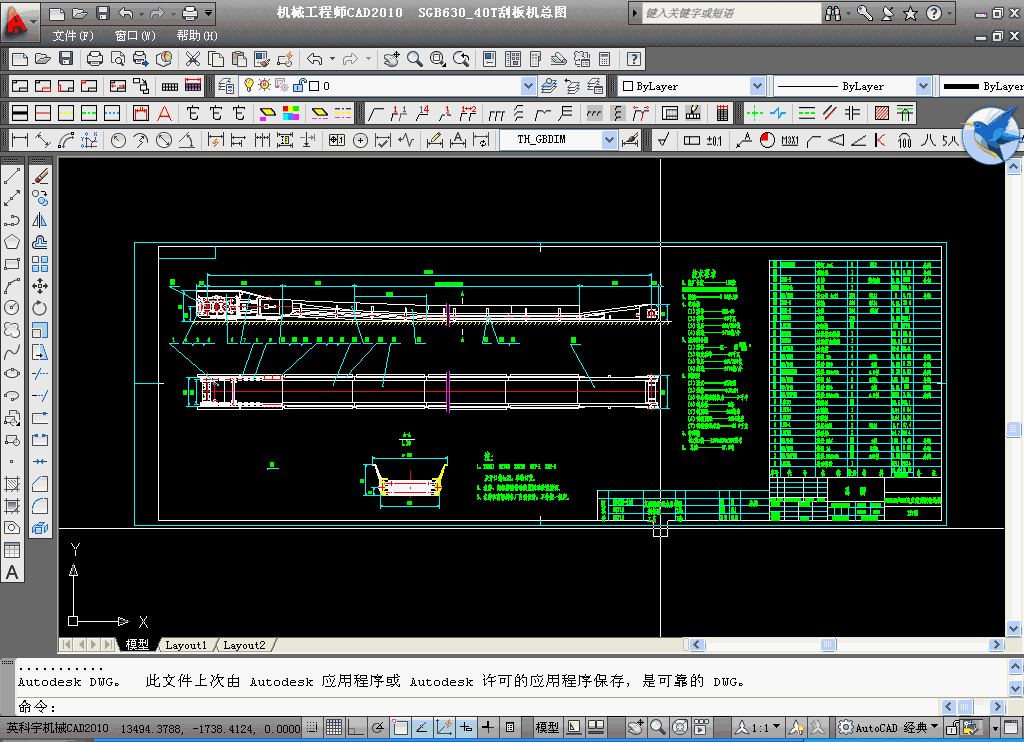Viewport: 1024px width, 742px height.
Task: Click the surface roughness checkmark icon
Action: click(664, 140)
